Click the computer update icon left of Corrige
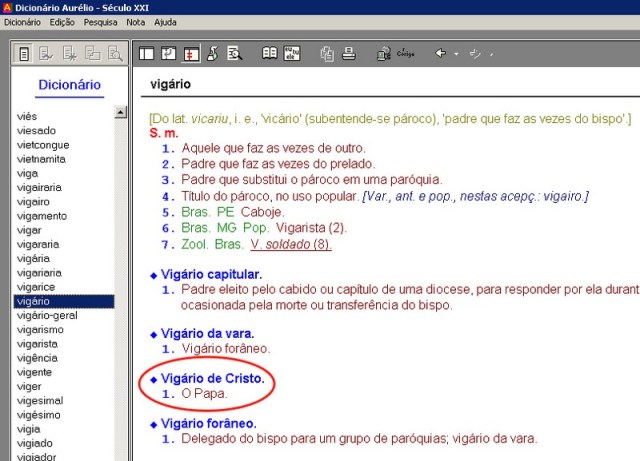 (x=383, y=53)
